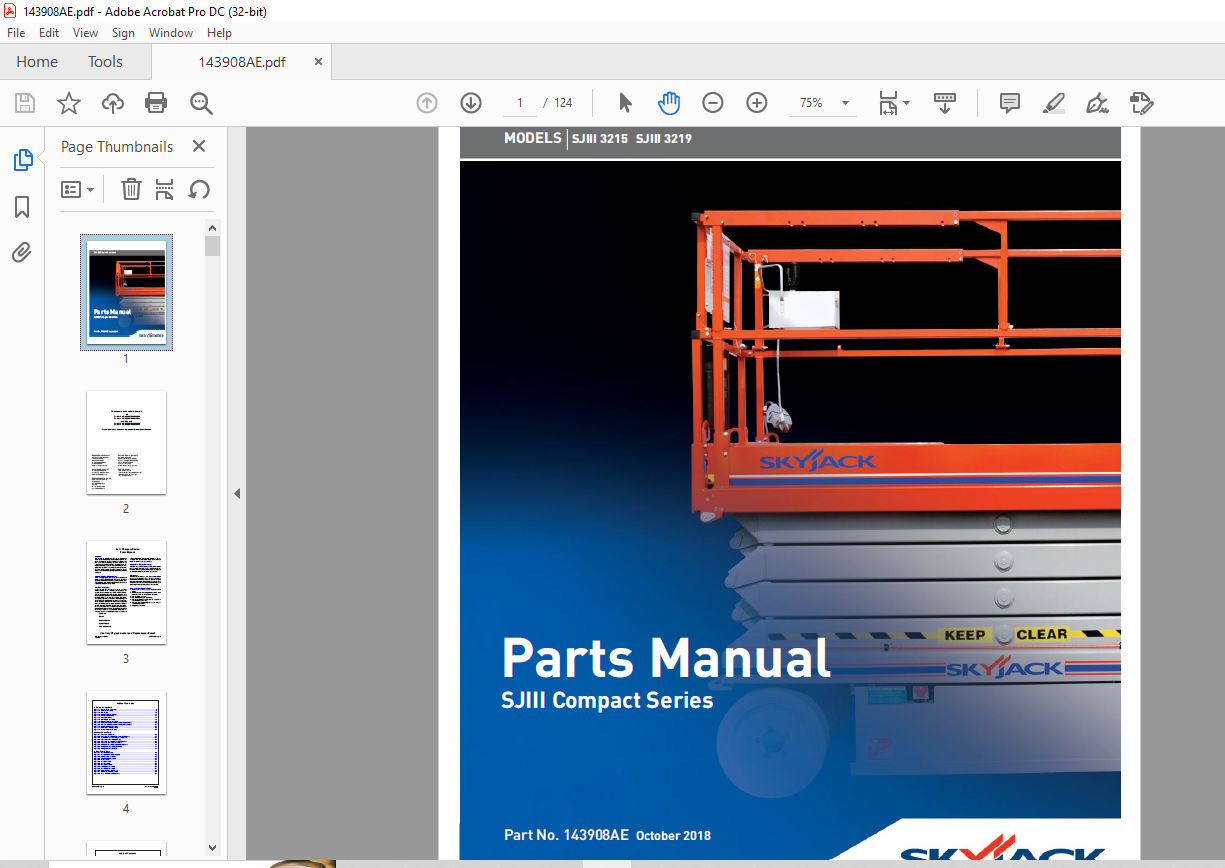Open the View menu
The width and height of the screenshot is (1225, 868).
point(86,33)
